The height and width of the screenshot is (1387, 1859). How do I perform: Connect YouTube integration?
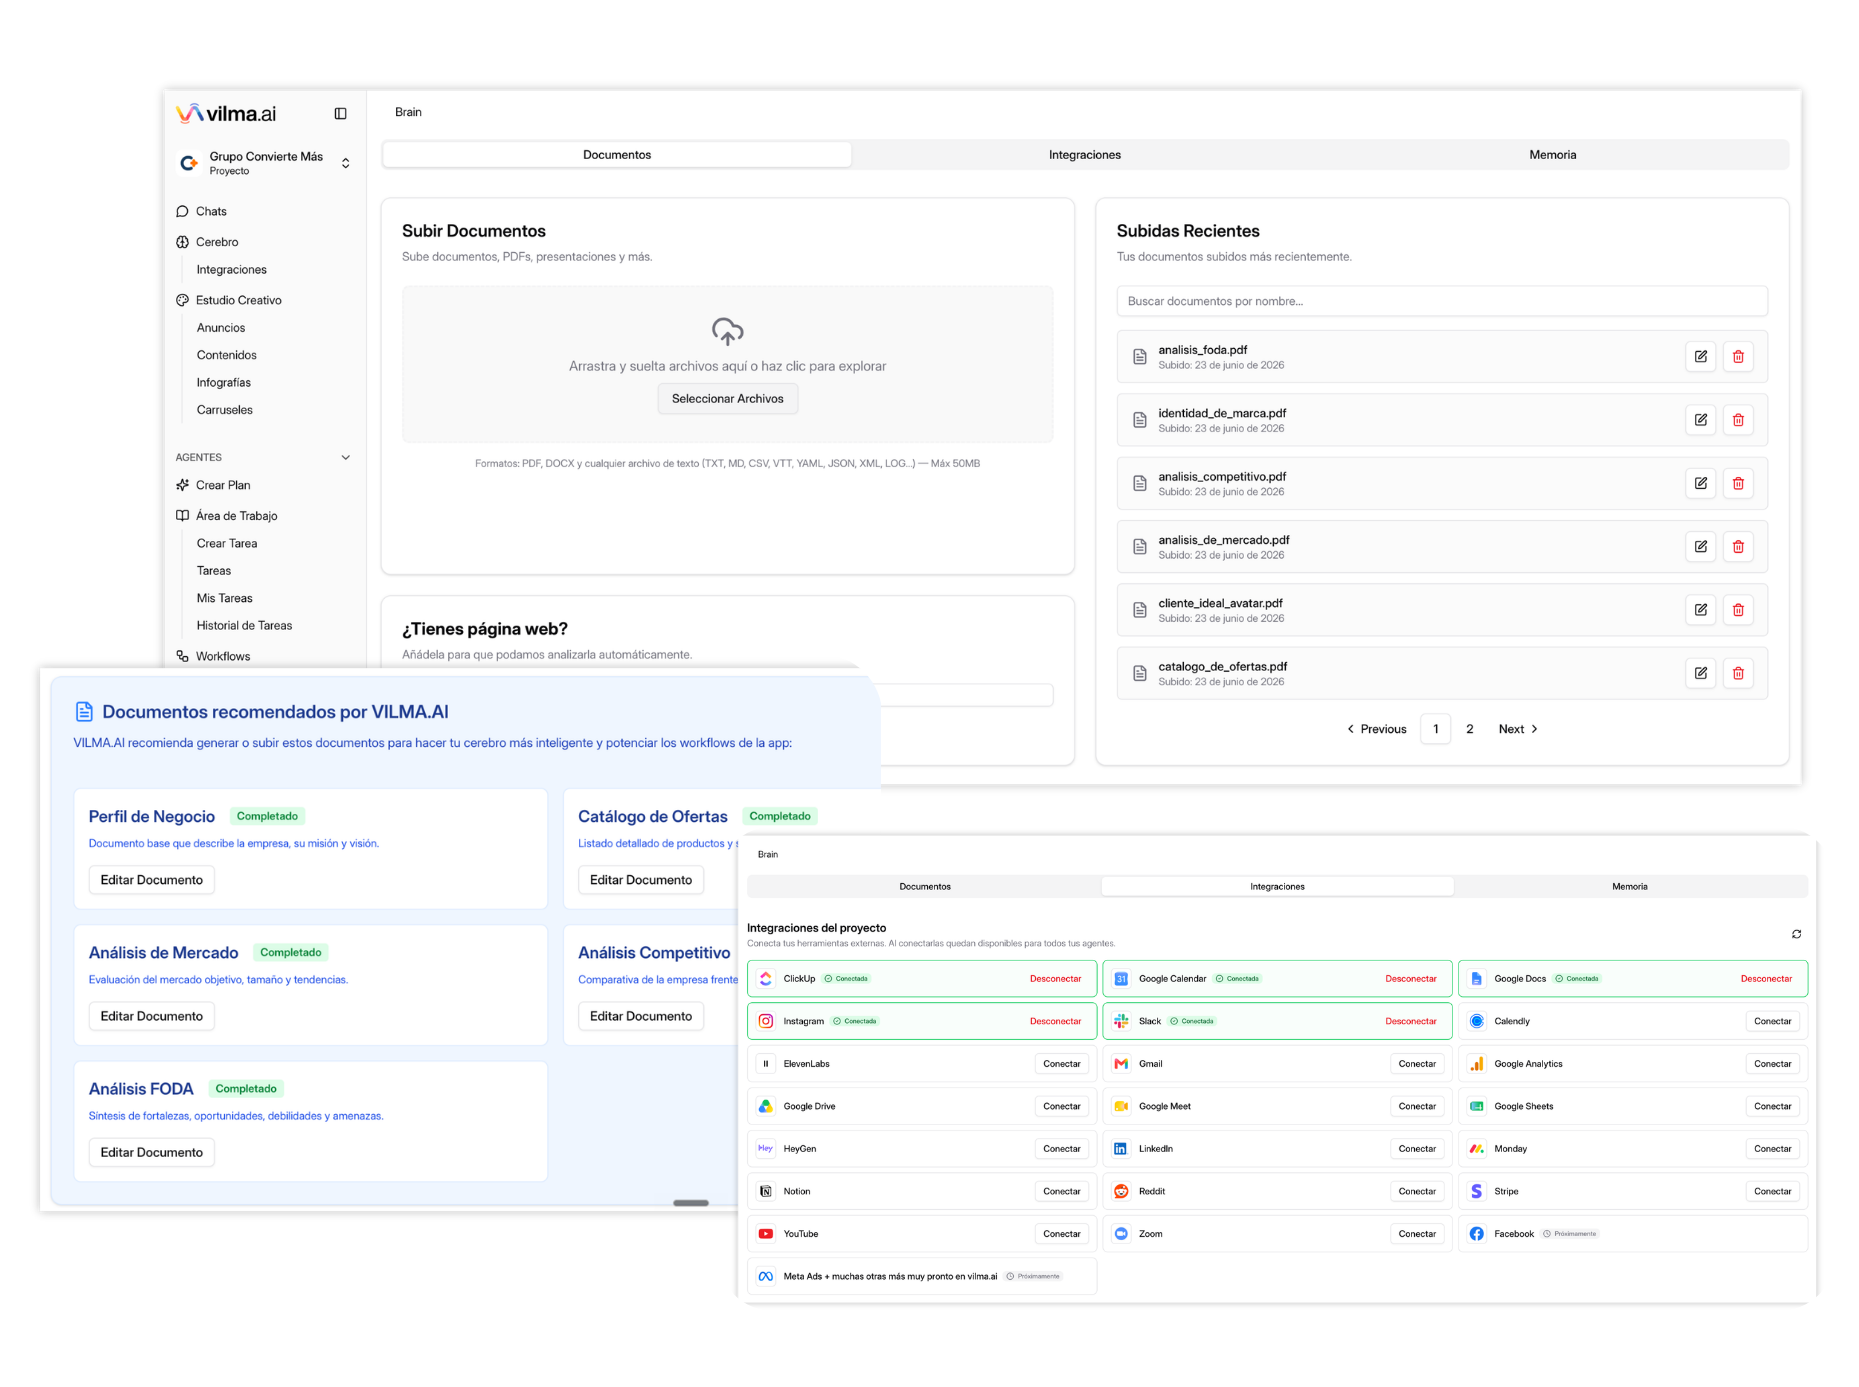pyautogui.click(x=1062, y=1234)
